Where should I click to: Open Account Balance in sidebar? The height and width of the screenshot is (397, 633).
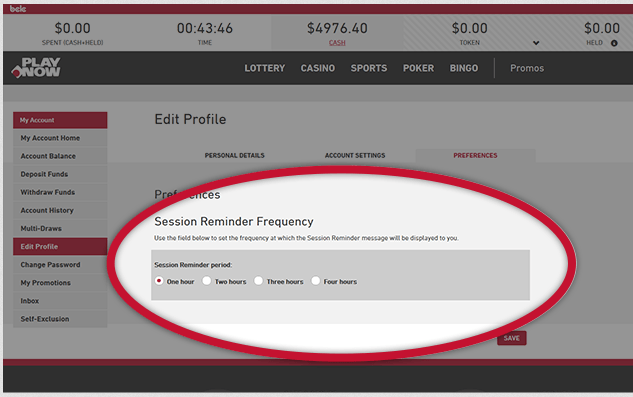pyautogui.click(x=60, y=156)
